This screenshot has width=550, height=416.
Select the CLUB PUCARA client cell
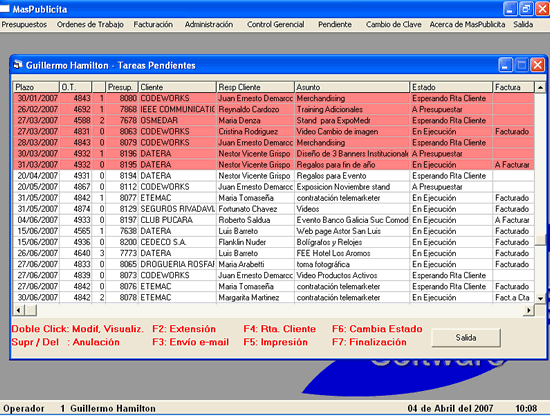pos(177,220)
